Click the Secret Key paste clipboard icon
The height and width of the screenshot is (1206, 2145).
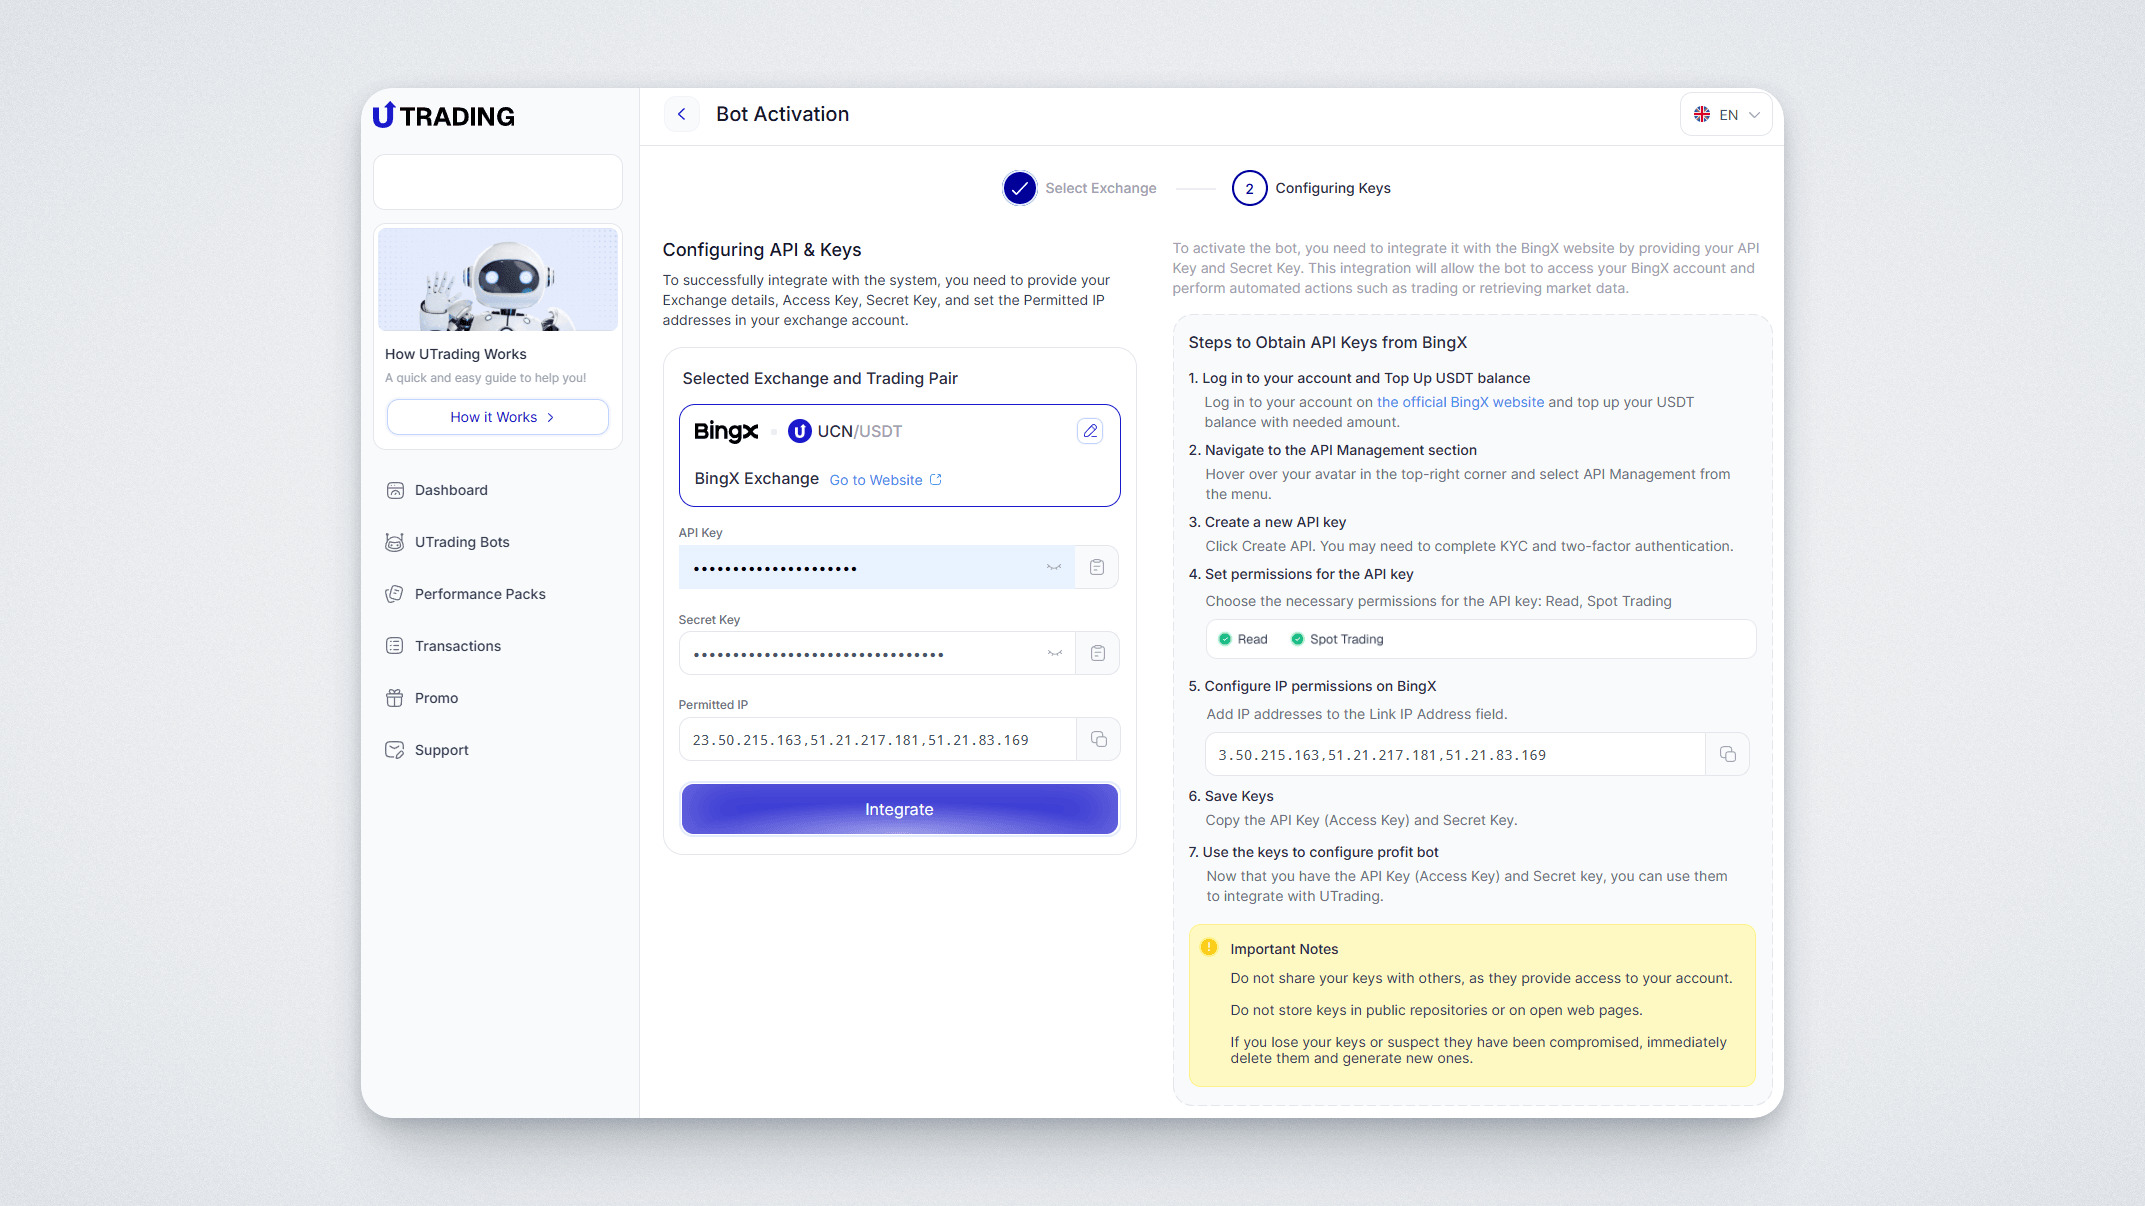click(x=1097, y=653)
